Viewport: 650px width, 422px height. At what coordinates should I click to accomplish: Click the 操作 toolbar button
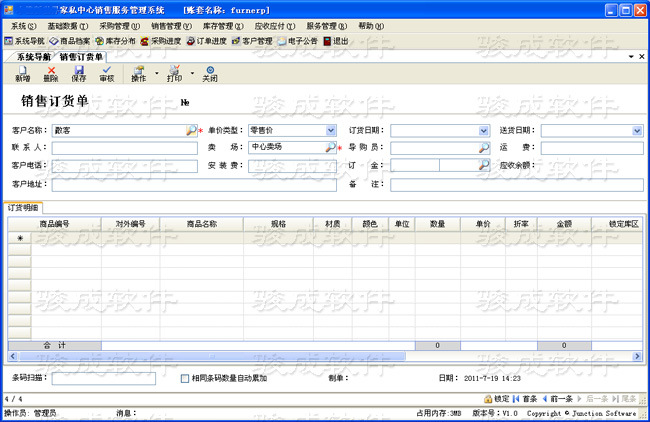[139, 74]
